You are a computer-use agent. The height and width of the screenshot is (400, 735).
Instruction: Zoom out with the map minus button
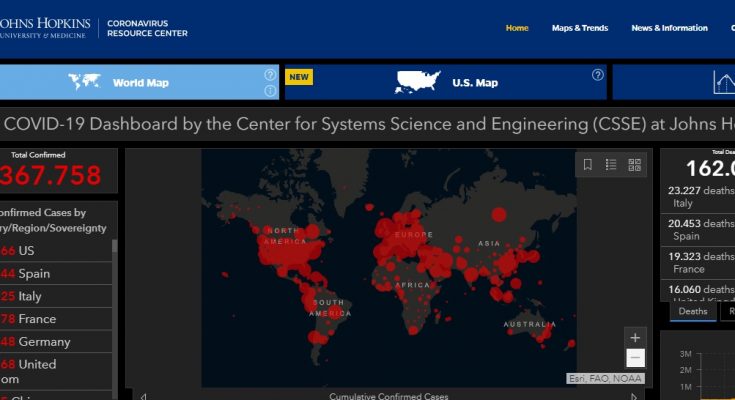[635, 358]
